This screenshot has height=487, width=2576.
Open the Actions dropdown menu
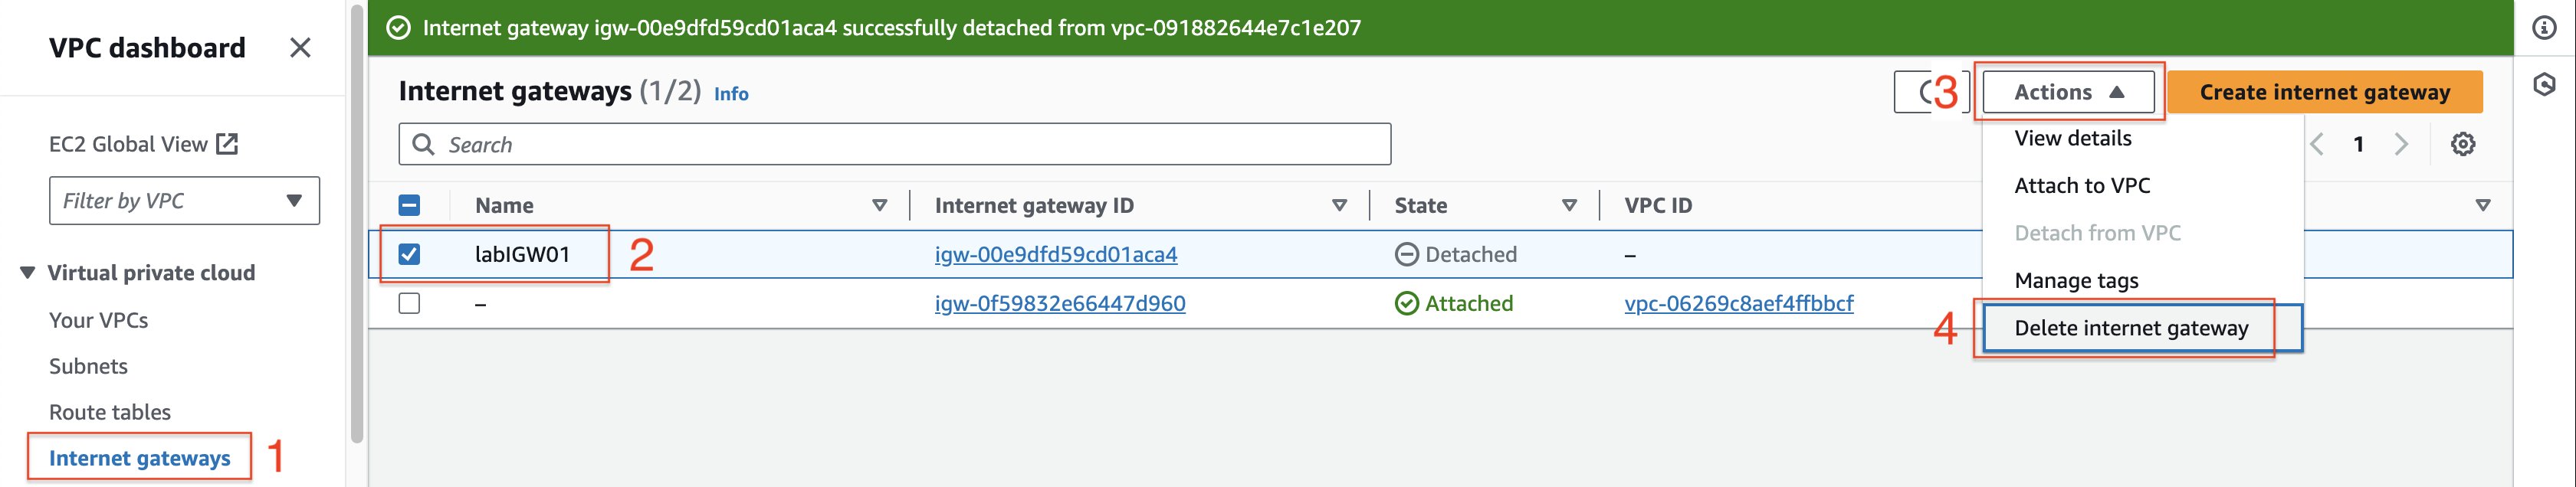point(2068,92)
